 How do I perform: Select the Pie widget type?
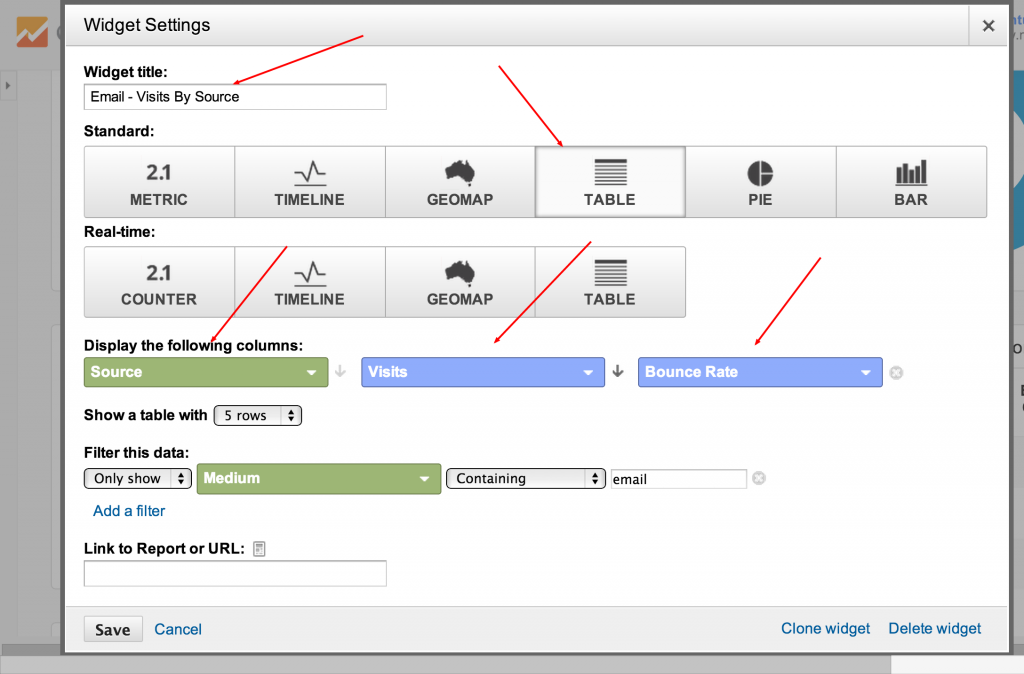click(760, 181)
